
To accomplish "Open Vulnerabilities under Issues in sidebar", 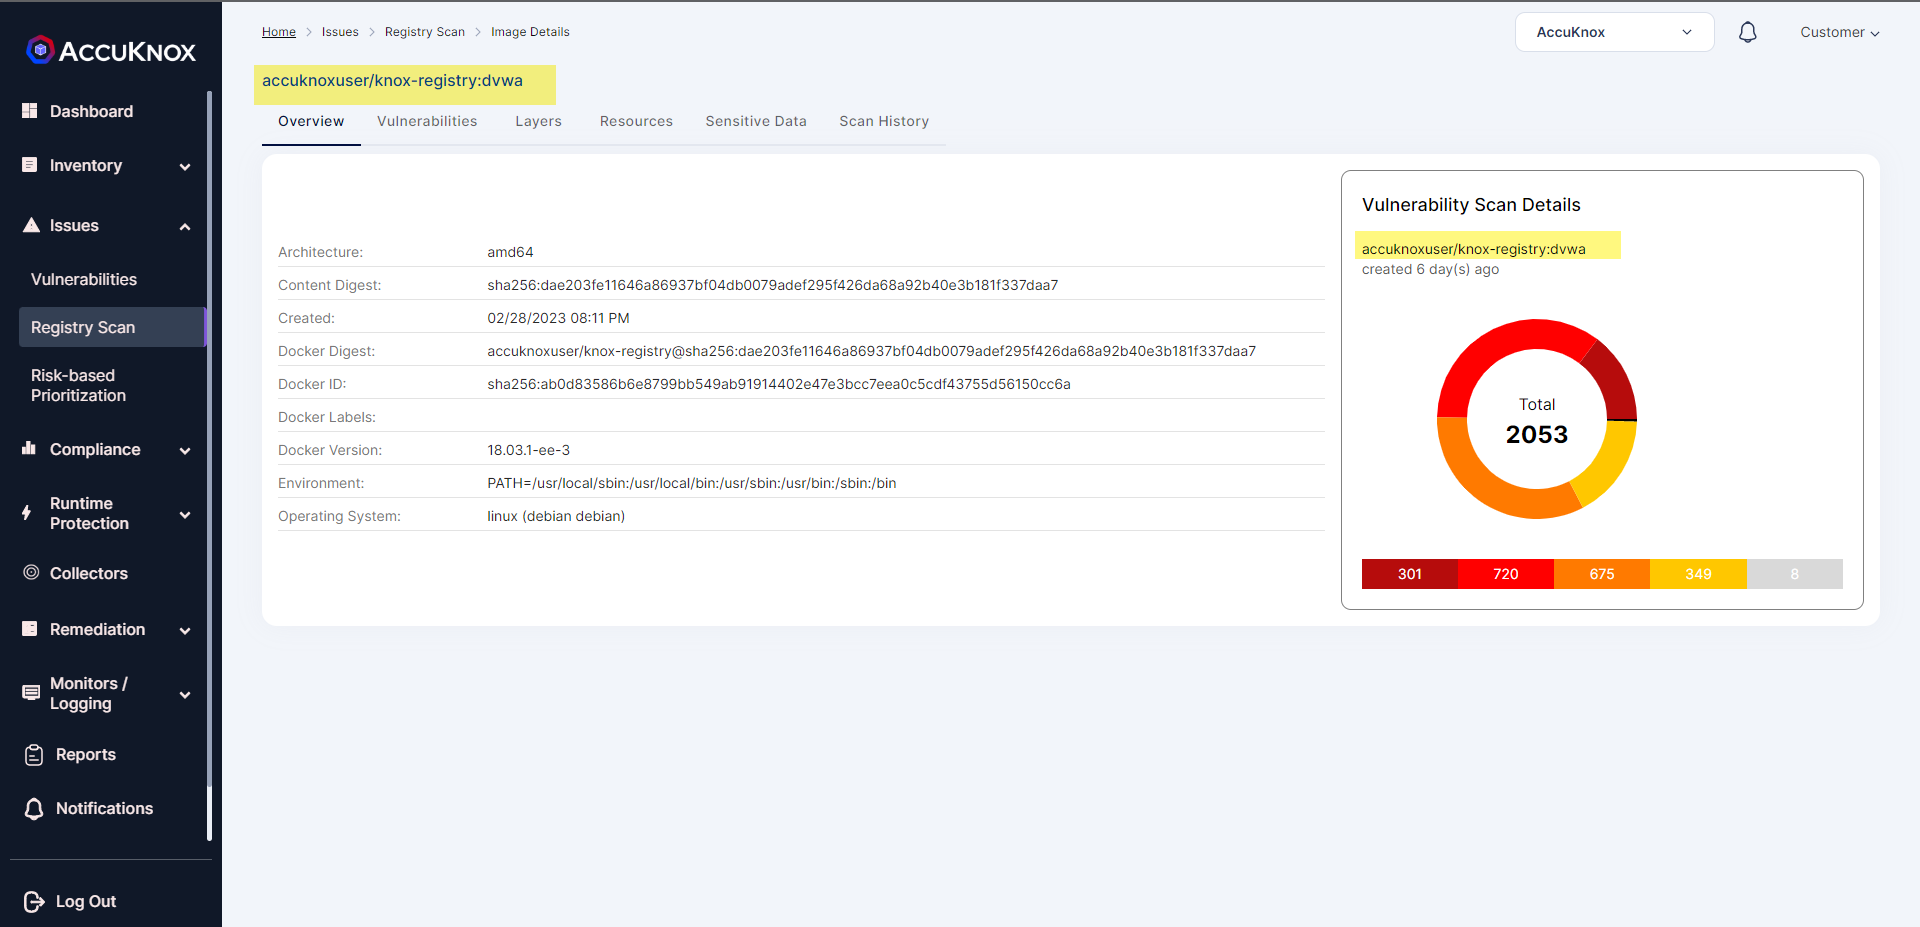I will click(x=84, y=279).
